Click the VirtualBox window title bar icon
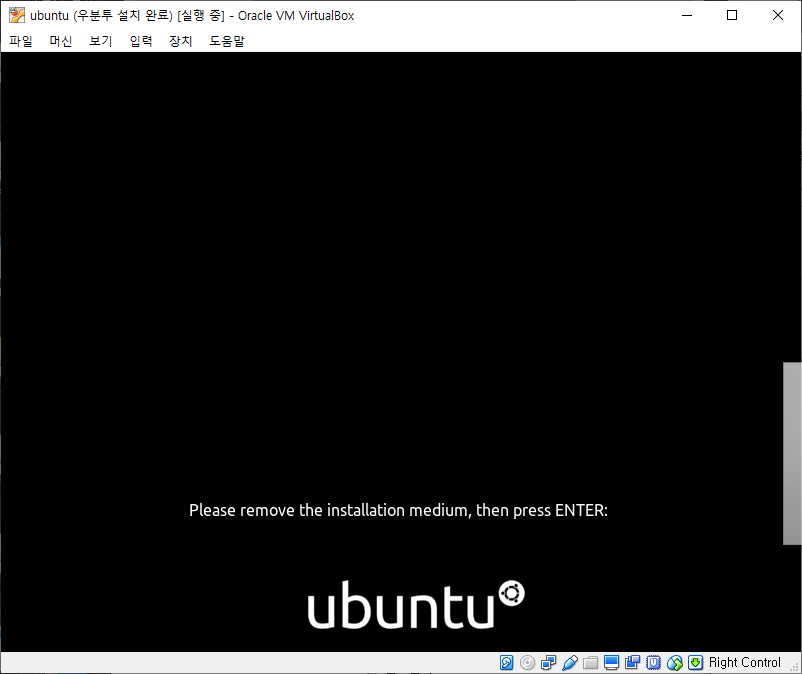Image resolution: width=802 pixels, height=674 pixels. (x=16, y=15)
